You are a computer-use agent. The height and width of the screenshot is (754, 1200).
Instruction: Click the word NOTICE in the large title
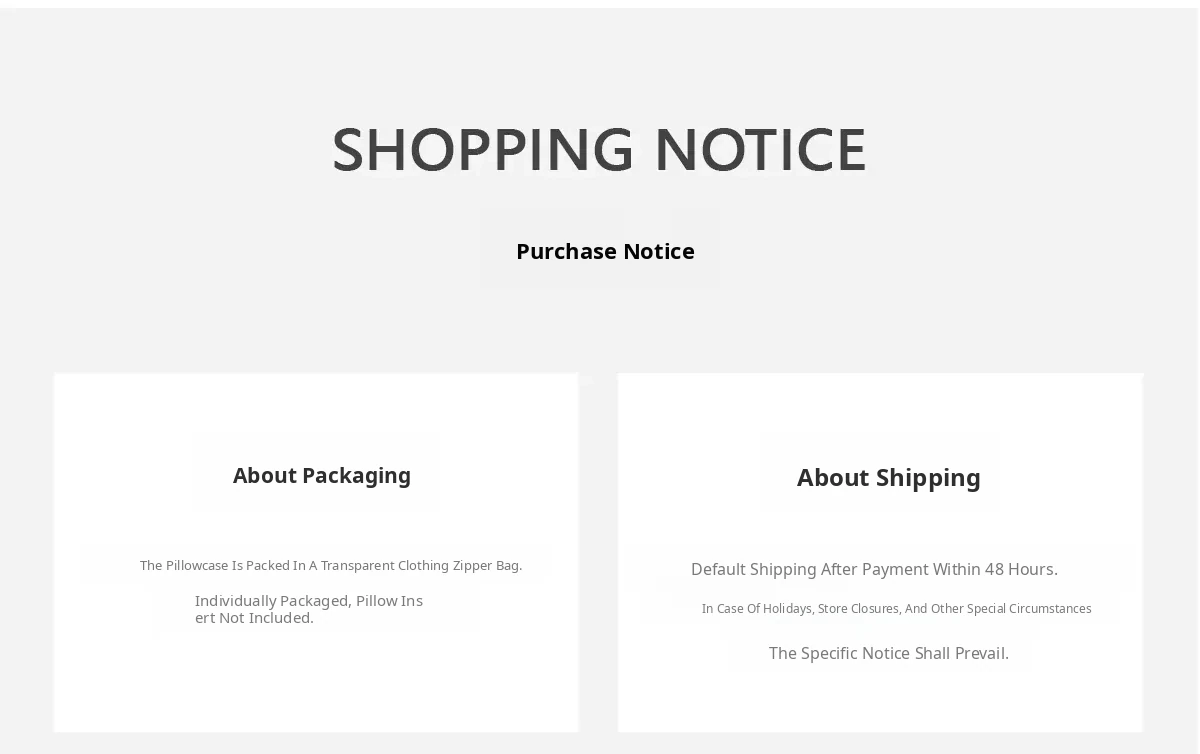[760, 150]
